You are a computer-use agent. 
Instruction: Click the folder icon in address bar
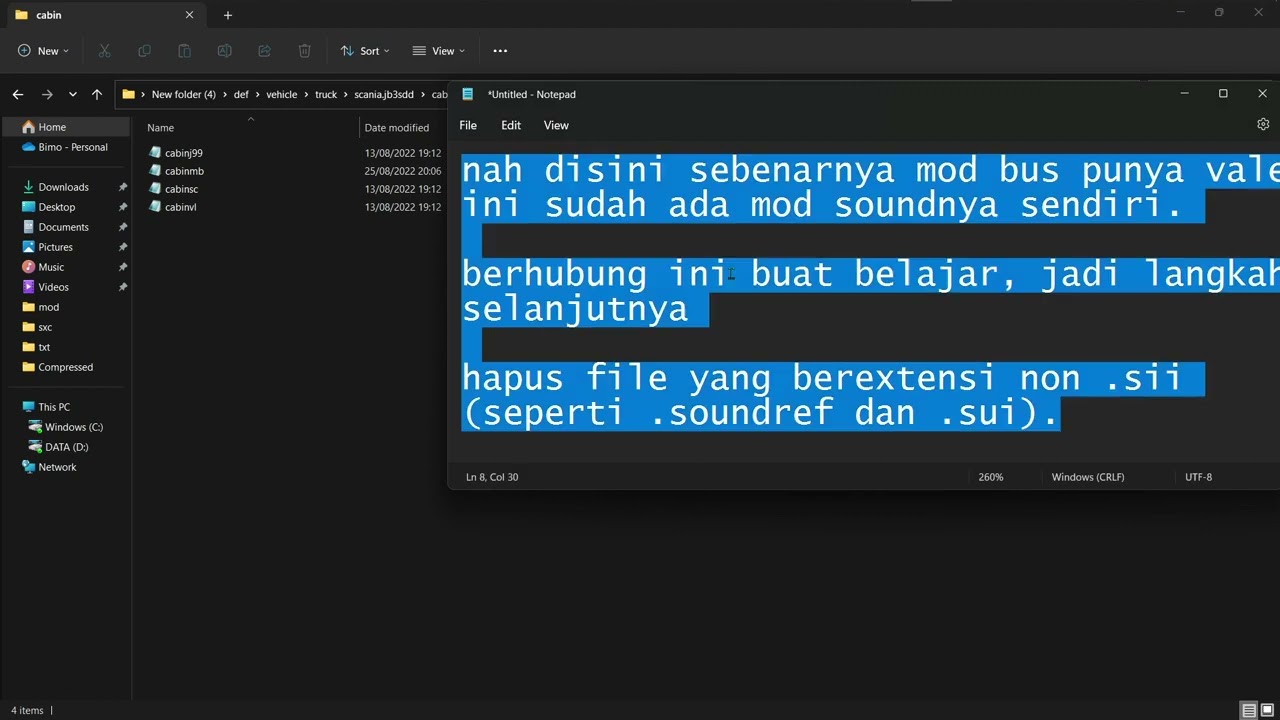tap(128, 94)
